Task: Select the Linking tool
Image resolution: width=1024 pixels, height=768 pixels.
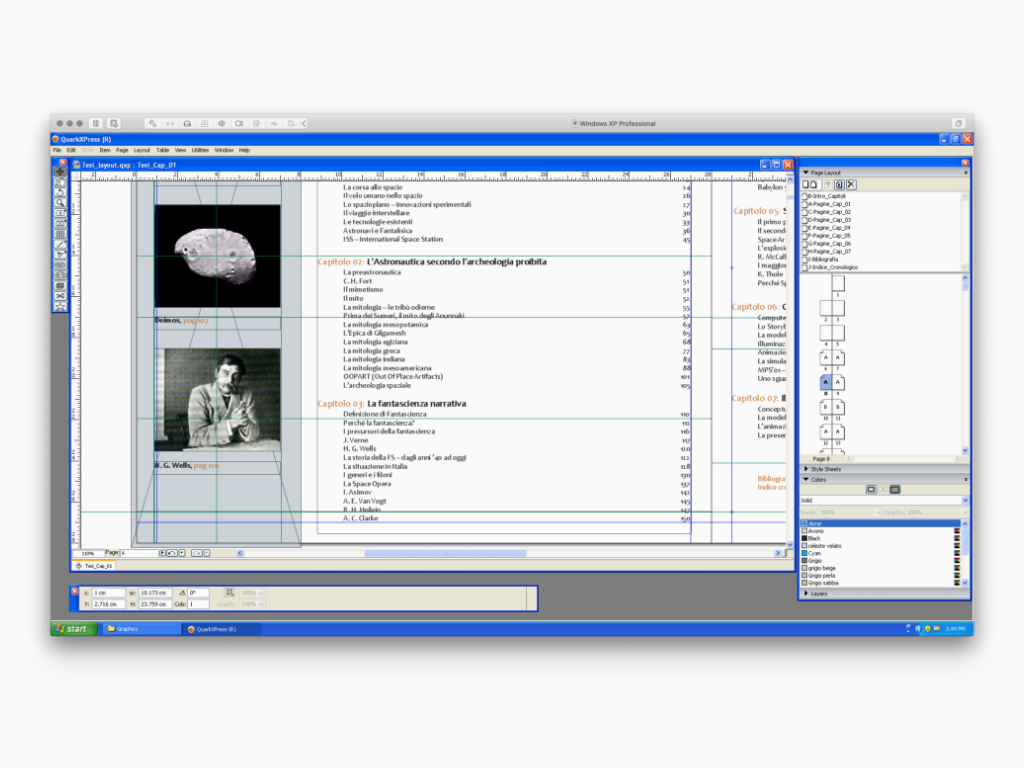Action: pos(60,265)
